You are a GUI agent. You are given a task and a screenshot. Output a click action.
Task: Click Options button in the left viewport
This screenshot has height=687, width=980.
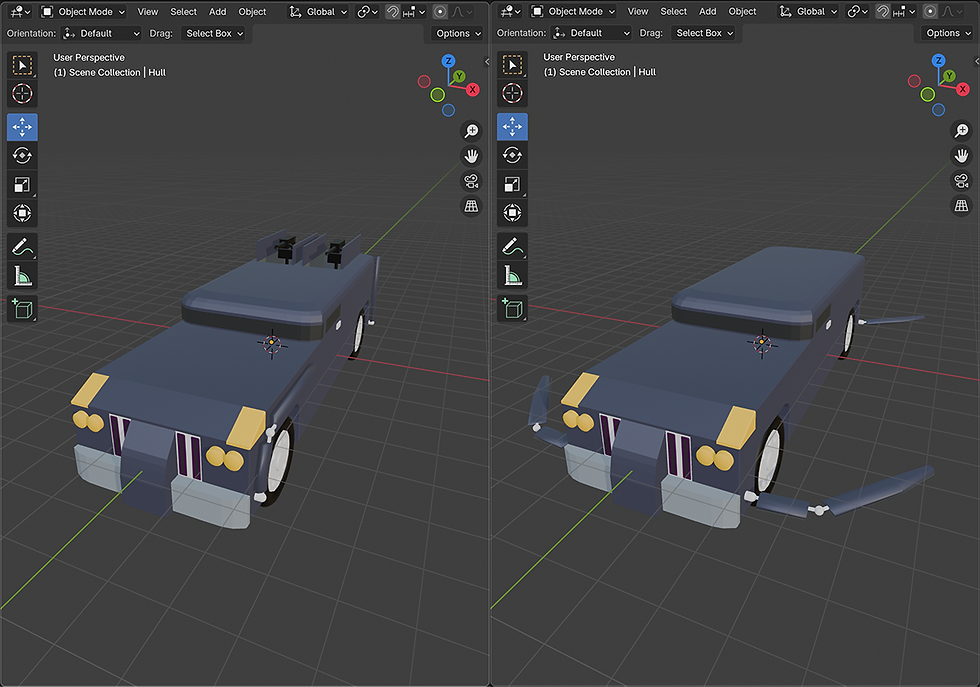[x=458, y=33]
